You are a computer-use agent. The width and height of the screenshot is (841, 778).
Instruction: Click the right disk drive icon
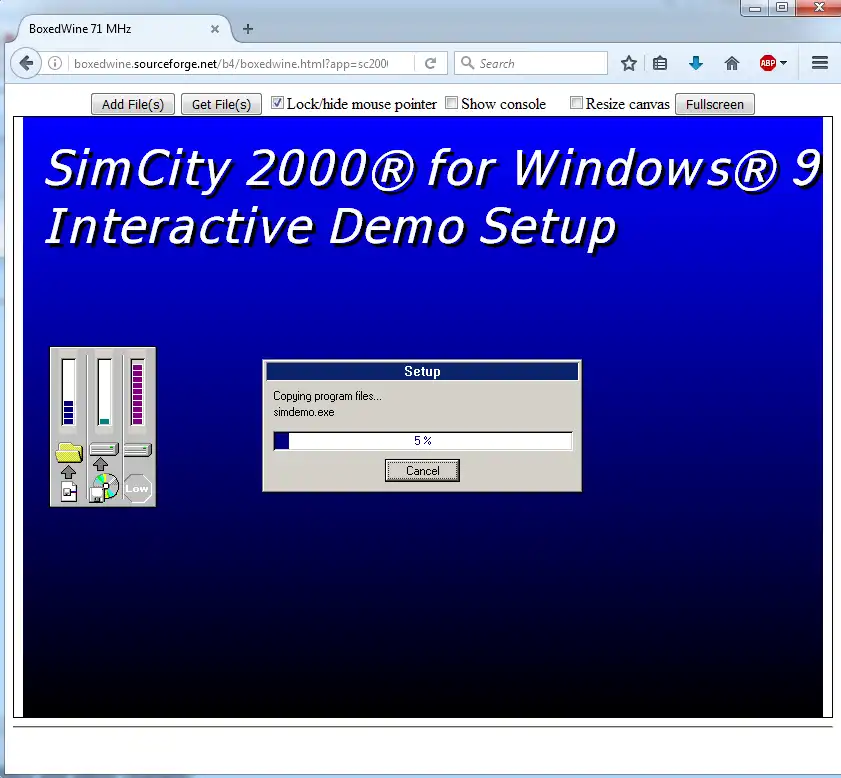point(138,449)
